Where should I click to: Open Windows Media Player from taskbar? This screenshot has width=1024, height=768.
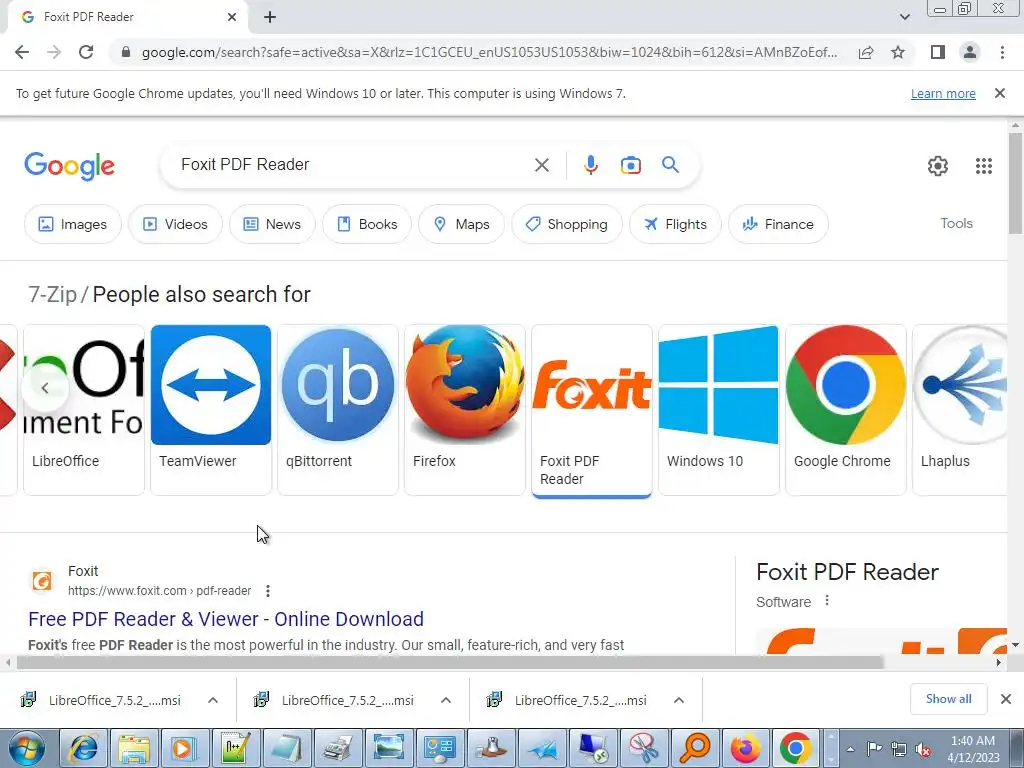click(185, 748)
